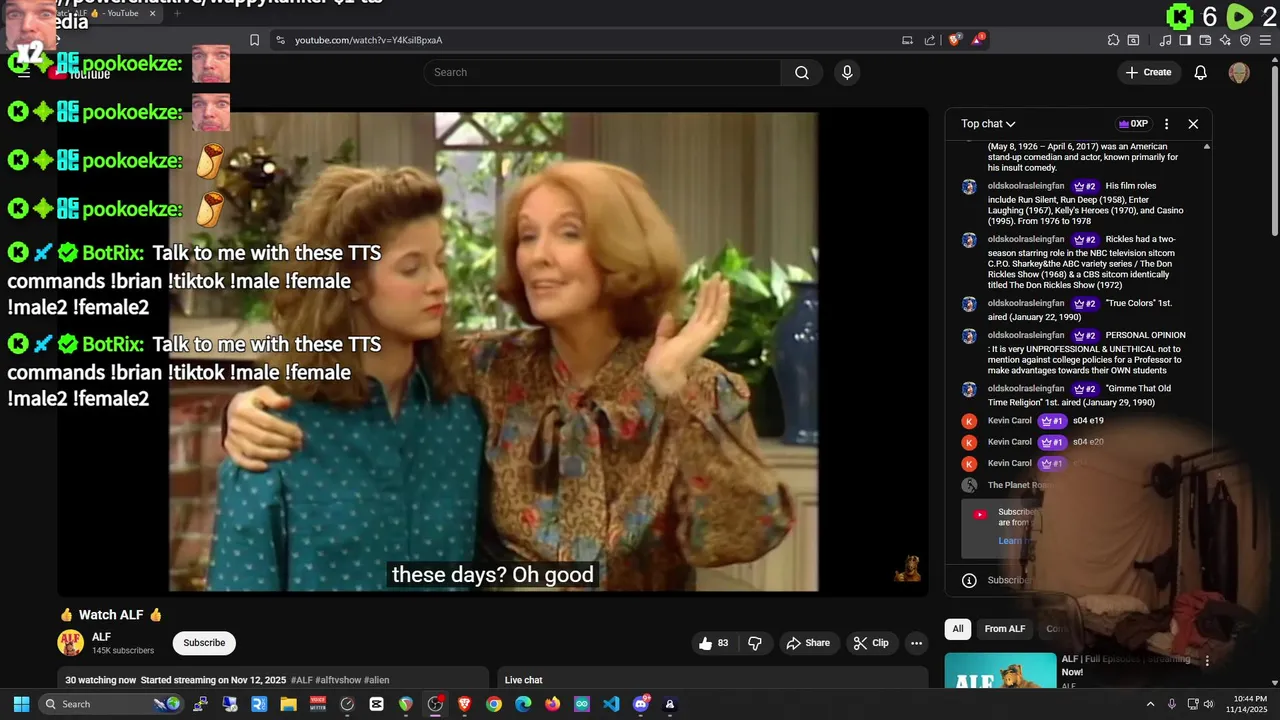Click the install/cast icon in address bar

pyautogui.click(x=907, y=40)
